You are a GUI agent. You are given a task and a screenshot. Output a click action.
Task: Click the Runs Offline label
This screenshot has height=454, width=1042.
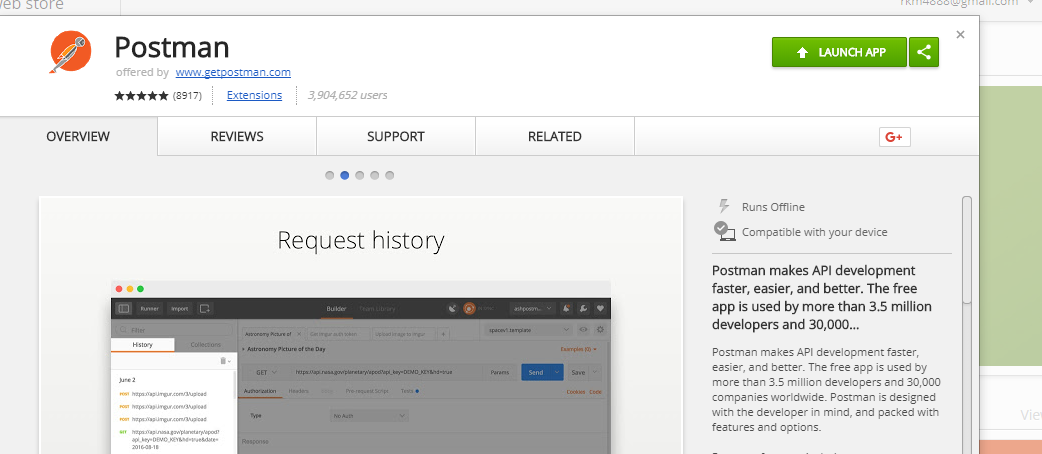pos(773,207)
